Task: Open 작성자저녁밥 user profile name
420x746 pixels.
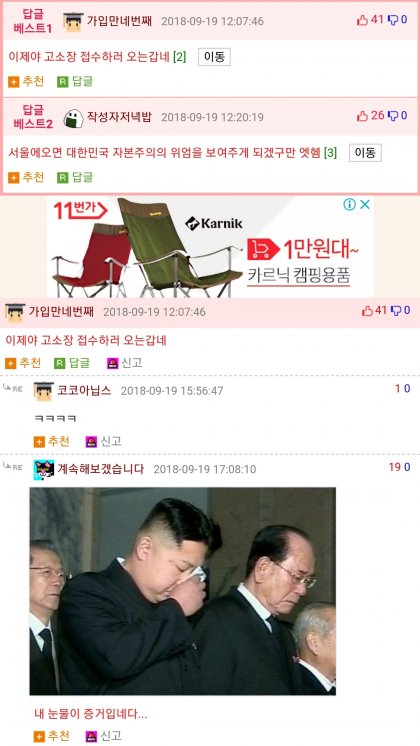Action: pos(119,117)
